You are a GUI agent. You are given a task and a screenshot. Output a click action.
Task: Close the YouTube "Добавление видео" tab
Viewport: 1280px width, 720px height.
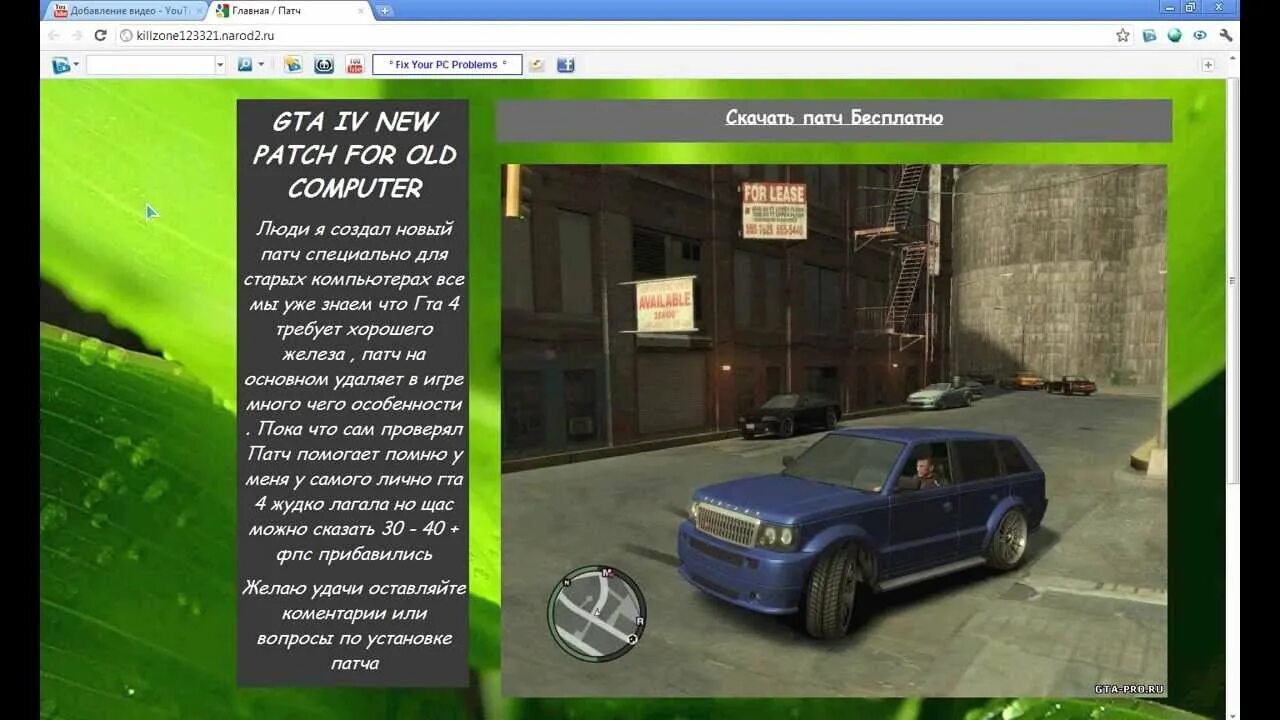tap(199, 11)
